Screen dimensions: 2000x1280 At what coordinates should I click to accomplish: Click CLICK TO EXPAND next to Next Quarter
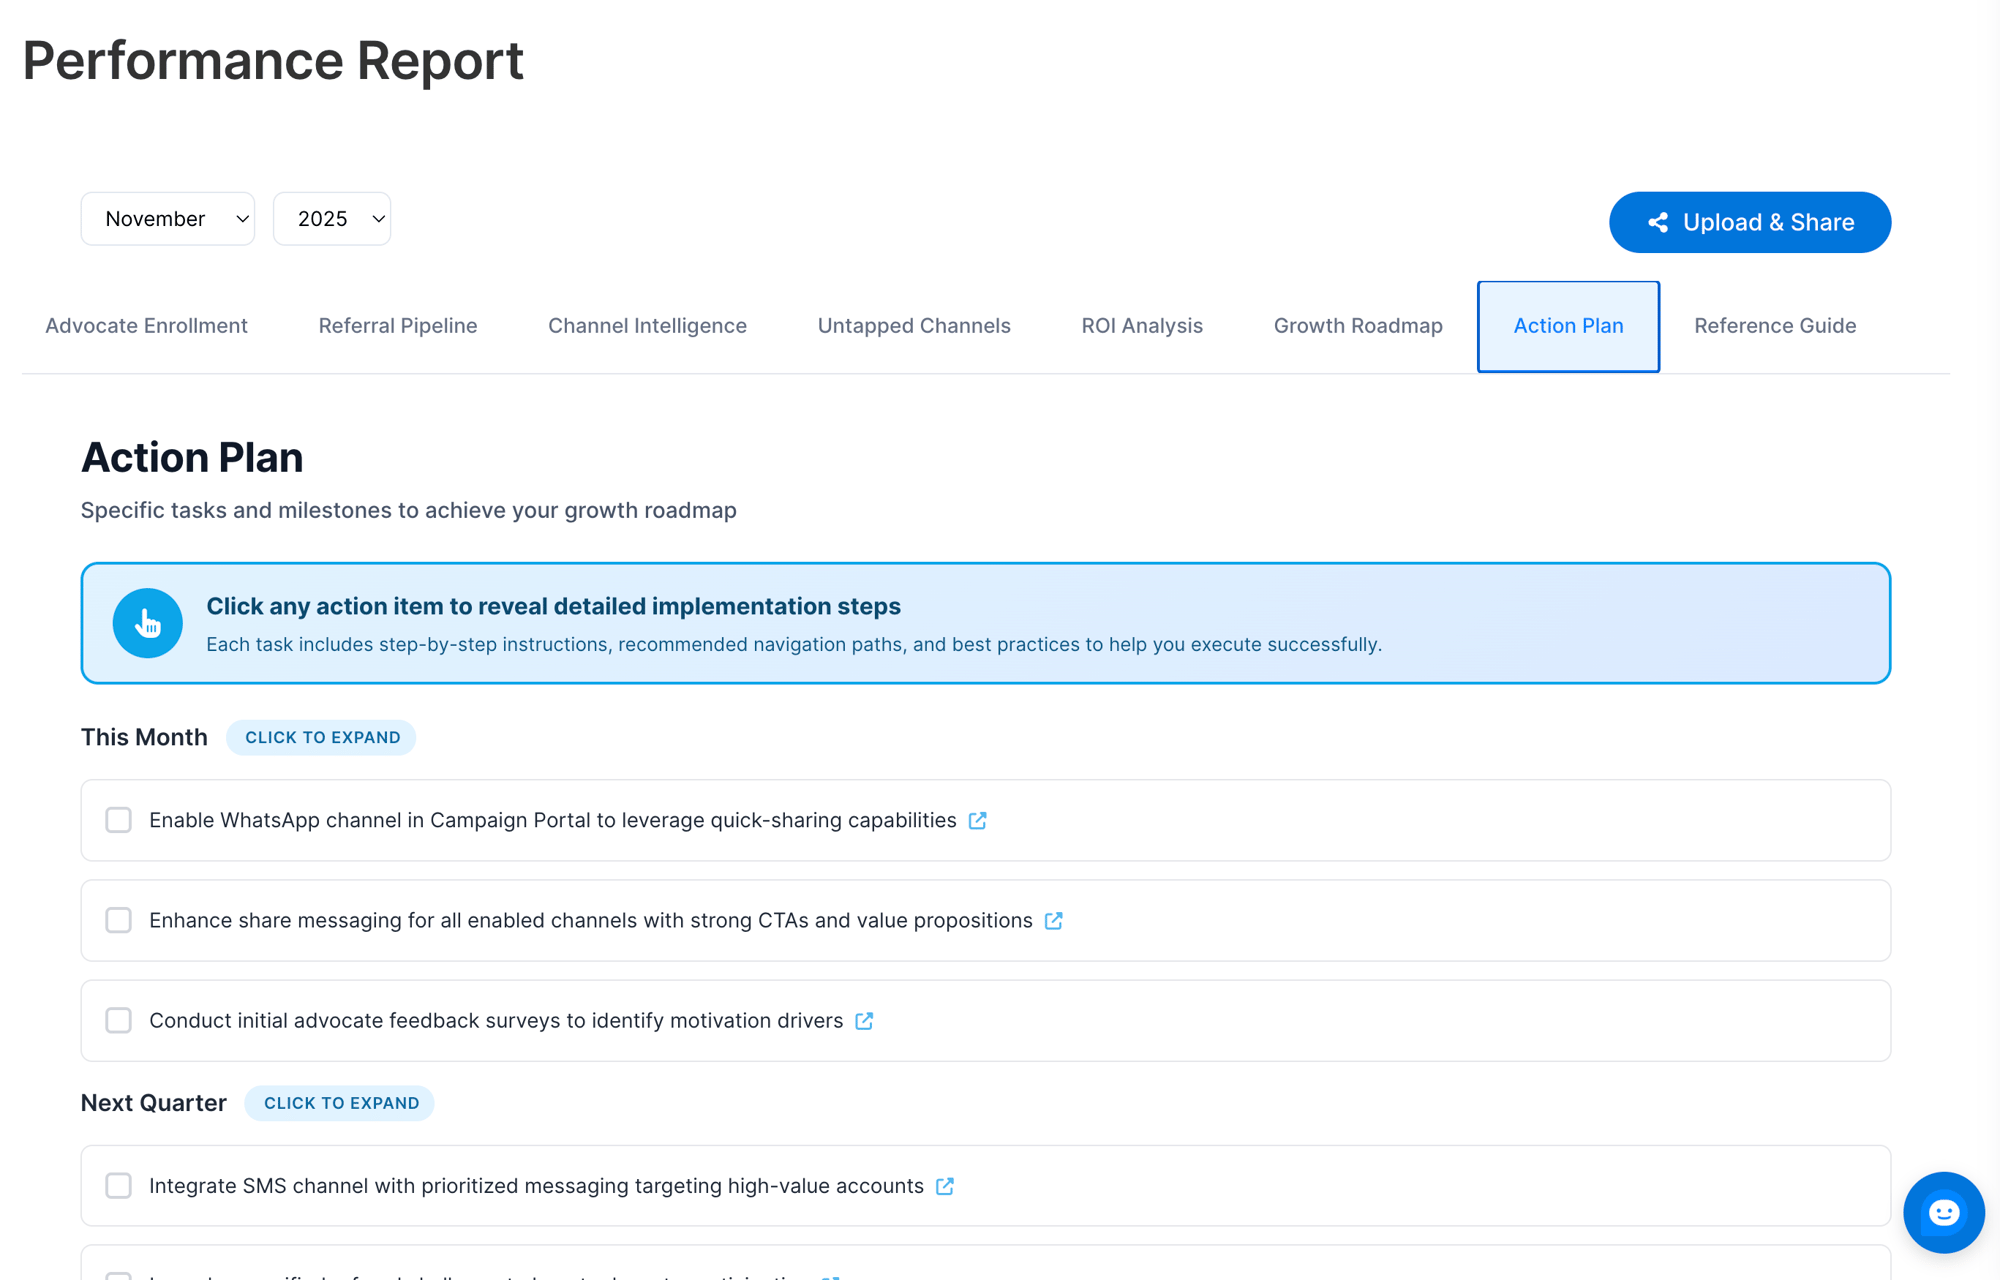(339, 1102)
